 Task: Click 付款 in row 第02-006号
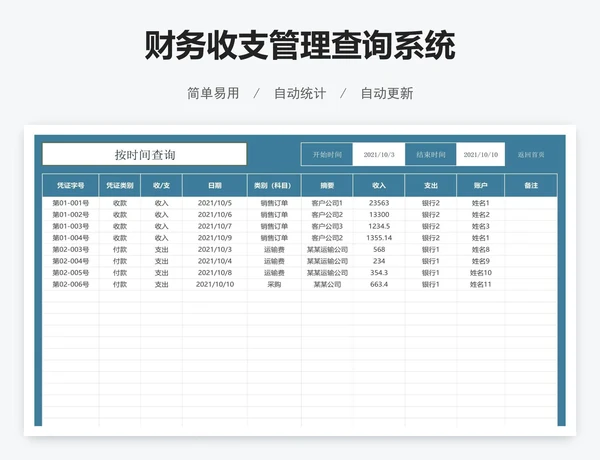(x=120, y=284)
